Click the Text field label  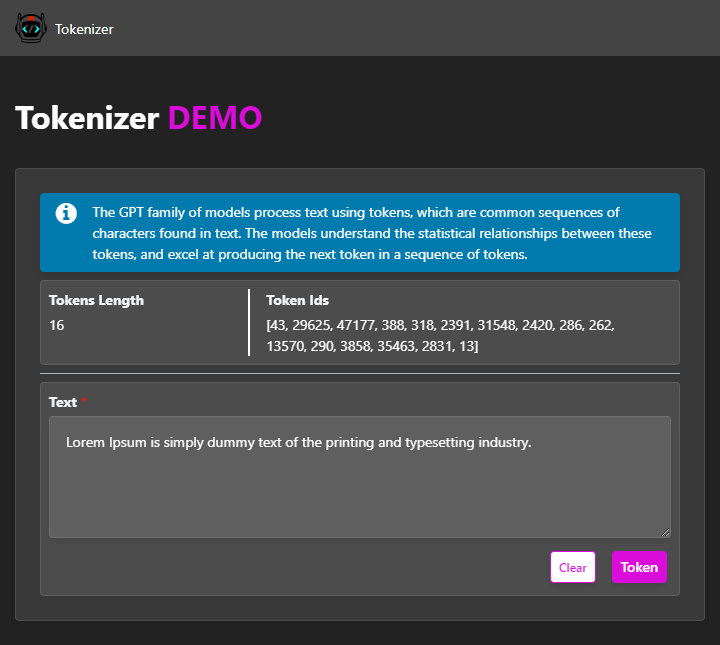pos(63,402)
